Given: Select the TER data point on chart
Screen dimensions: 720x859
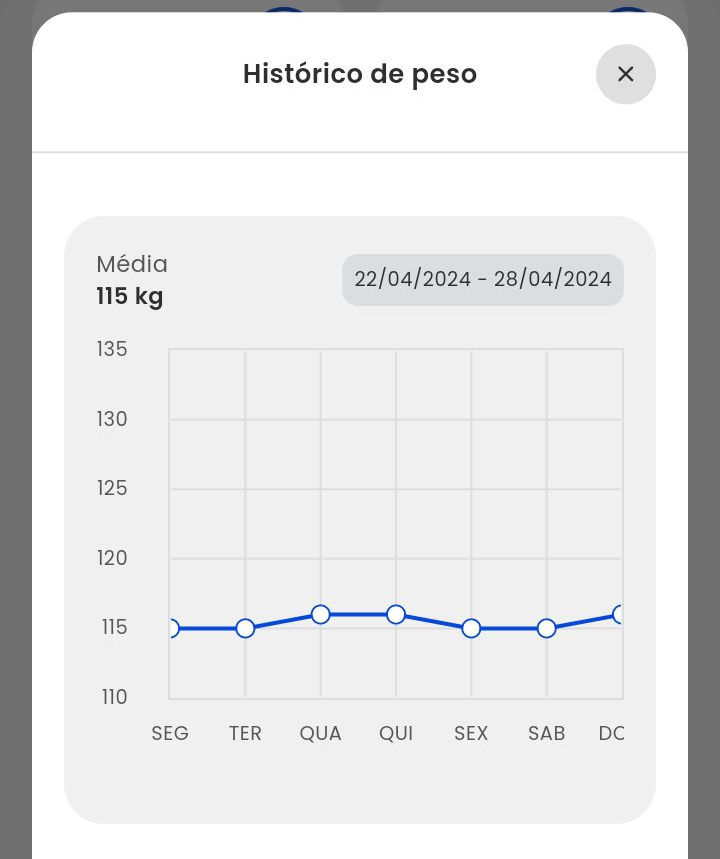Looking at the screenshot, I should point(245,628).
